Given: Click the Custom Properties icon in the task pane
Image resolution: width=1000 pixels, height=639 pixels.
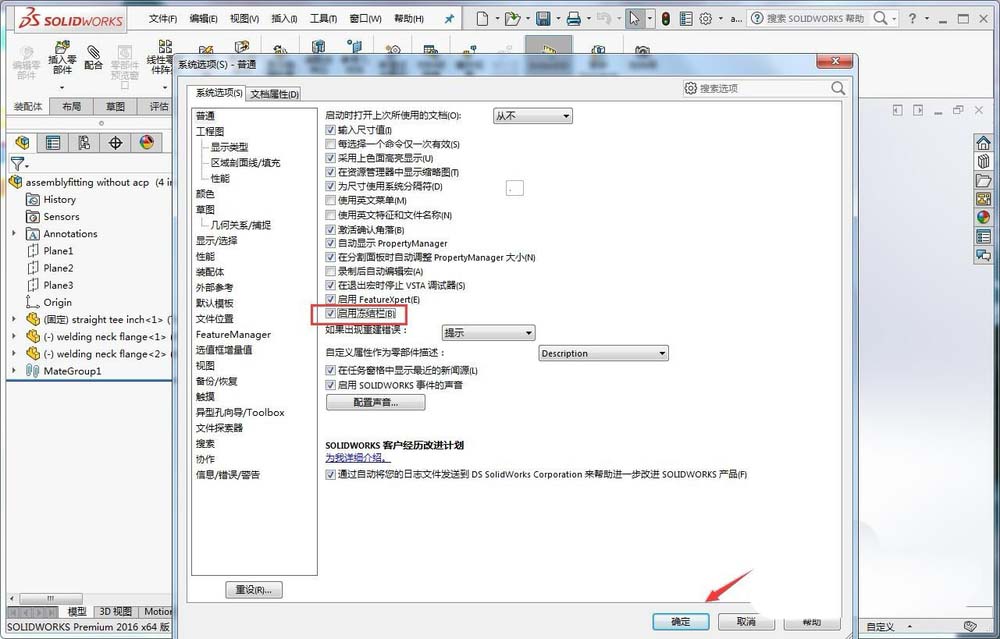Looking at the screenshot, I should coord(983,237).
